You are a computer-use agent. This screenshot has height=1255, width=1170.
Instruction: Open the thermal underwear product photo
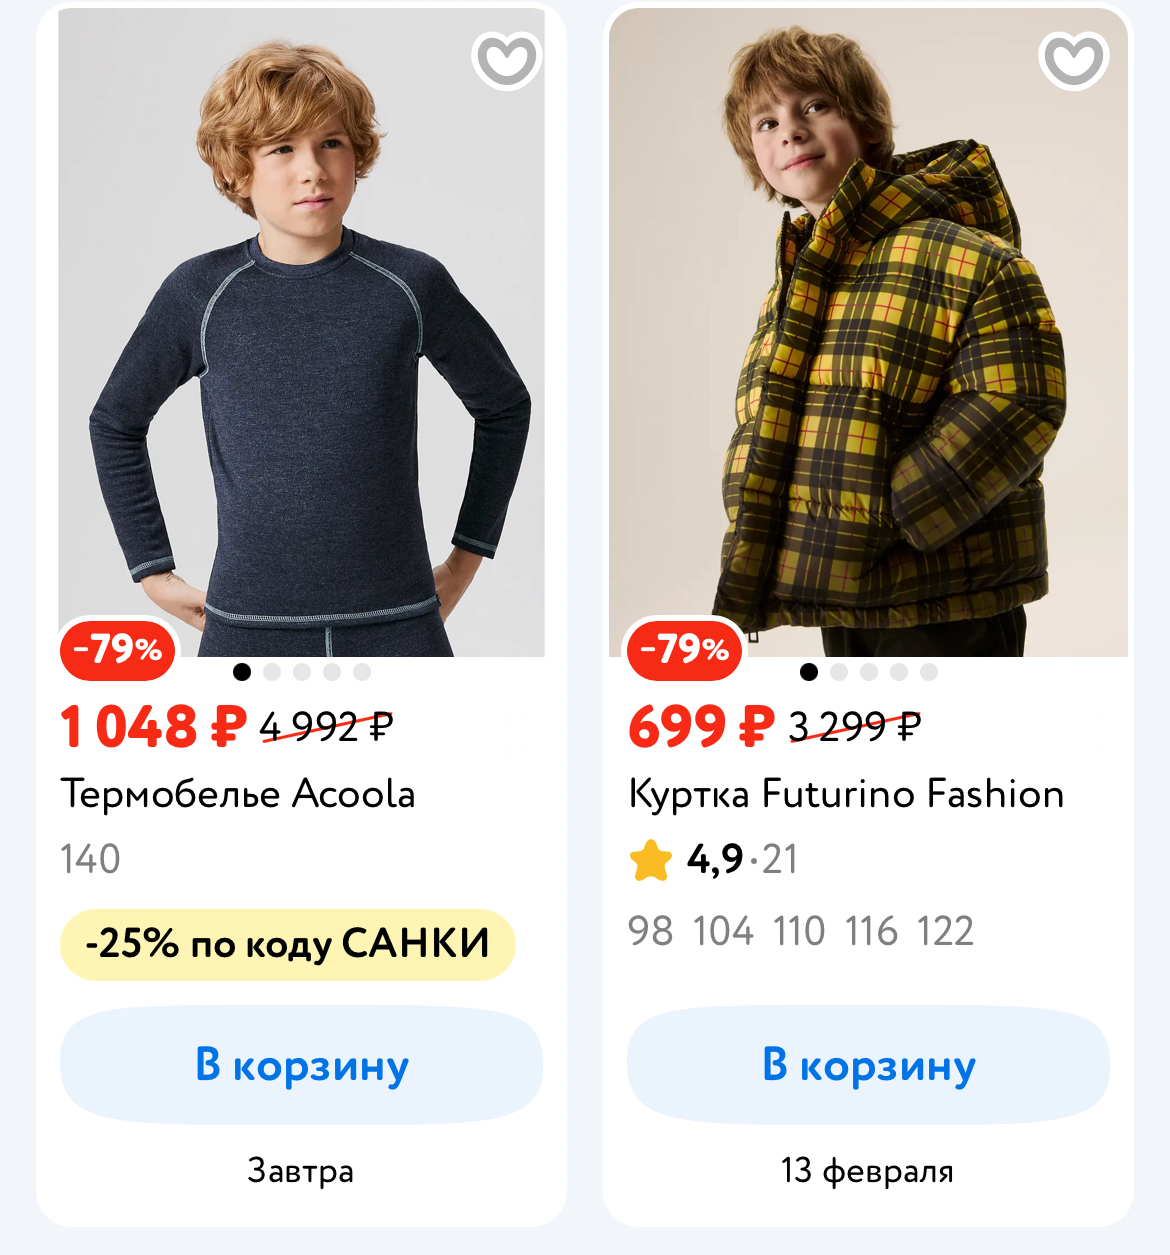[x=301, y=330]
